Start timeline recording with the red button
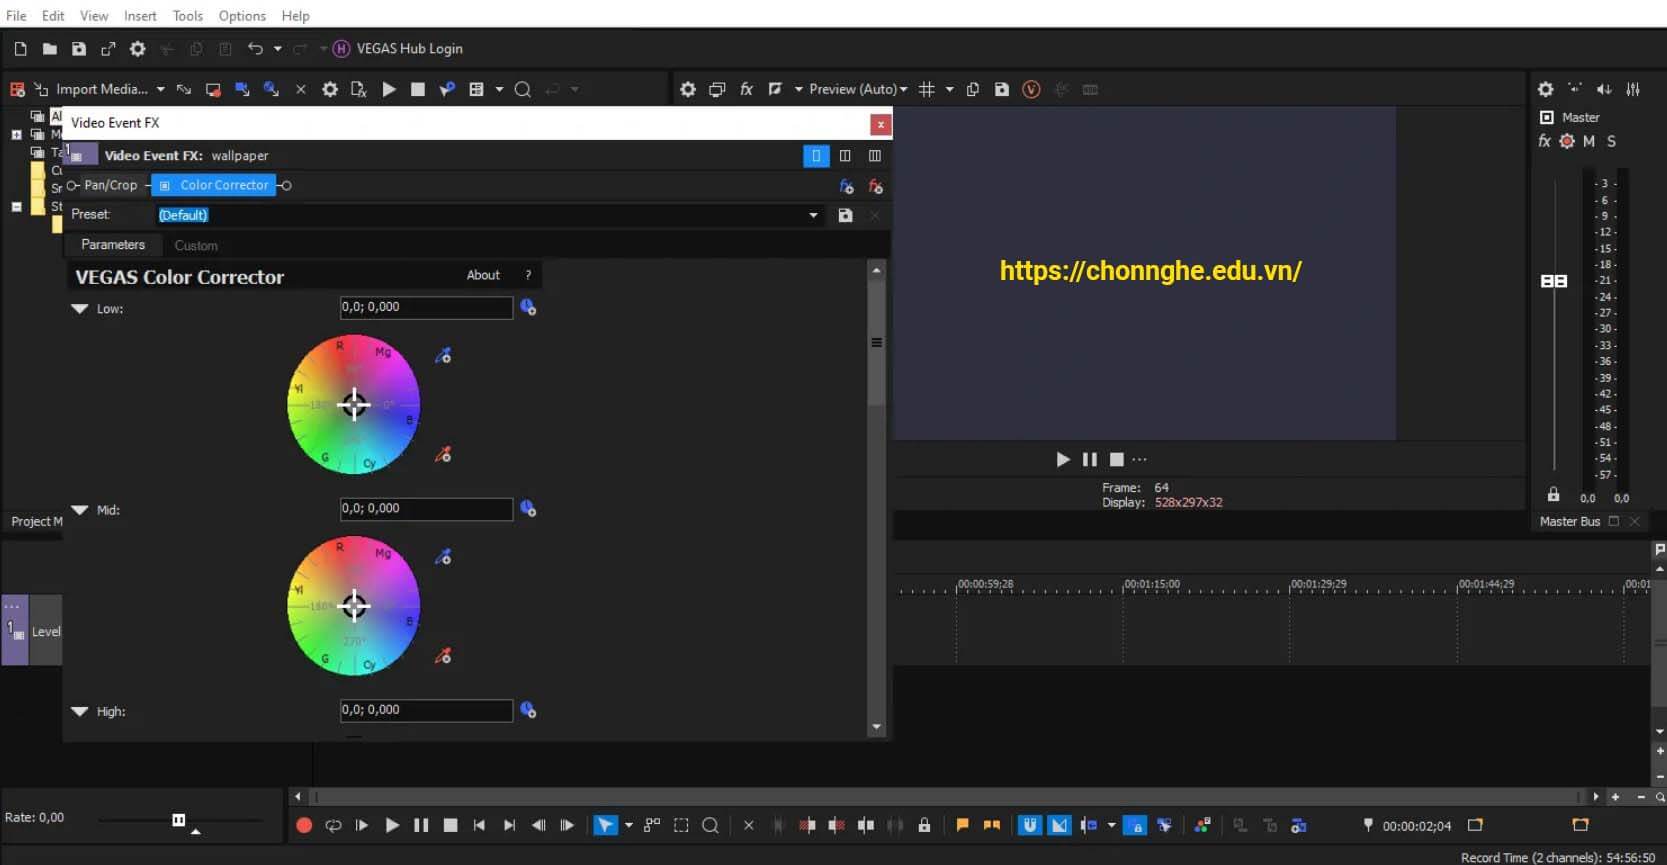The image size is (1667, 865). [x=305, y=825]
